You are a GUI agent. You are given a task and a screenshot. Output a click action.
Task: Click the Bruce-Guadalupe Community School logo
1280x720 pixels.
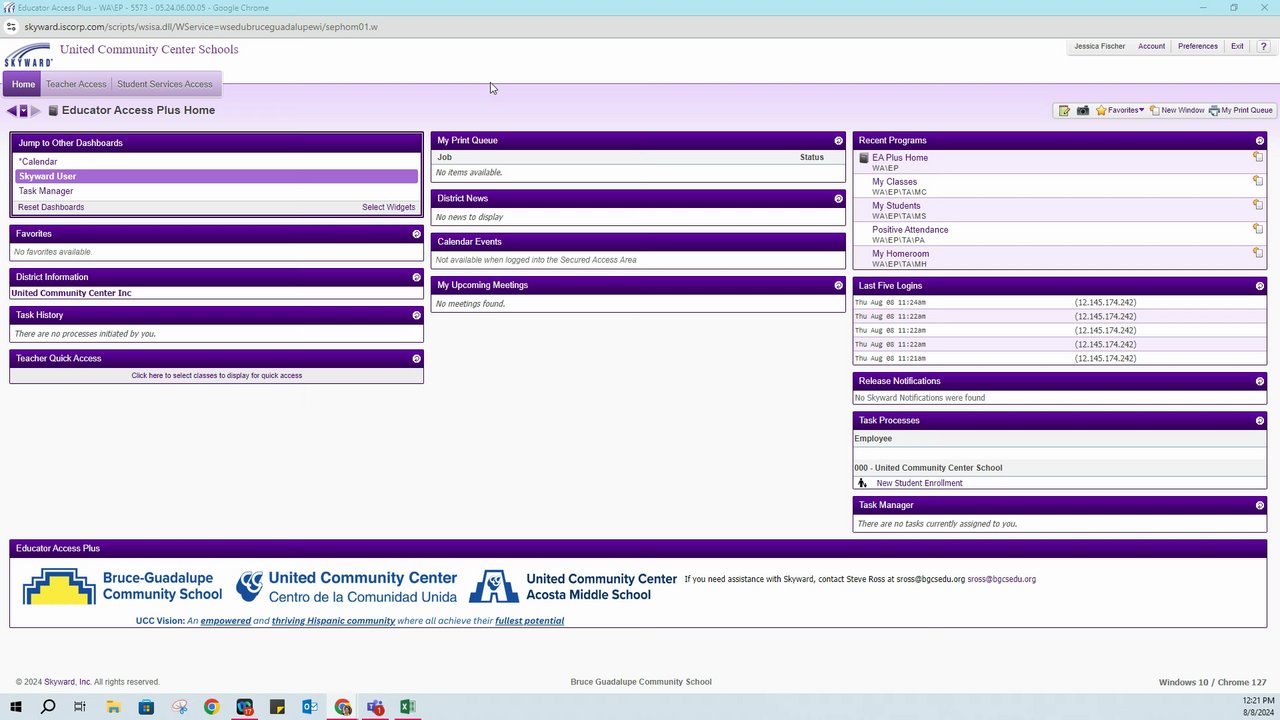(x=123, y=586)
